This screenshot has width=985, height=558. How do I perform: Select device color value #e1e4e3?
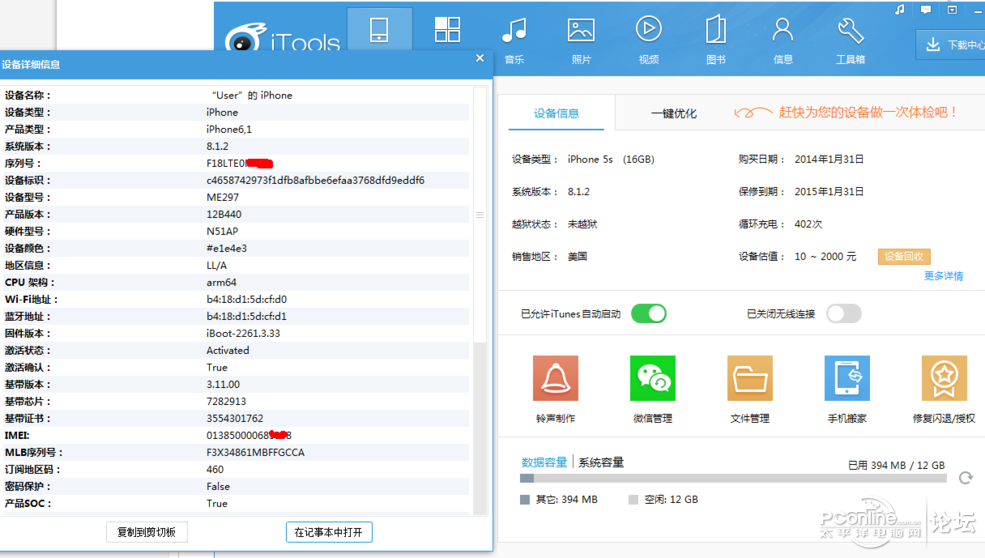(227, 248)
